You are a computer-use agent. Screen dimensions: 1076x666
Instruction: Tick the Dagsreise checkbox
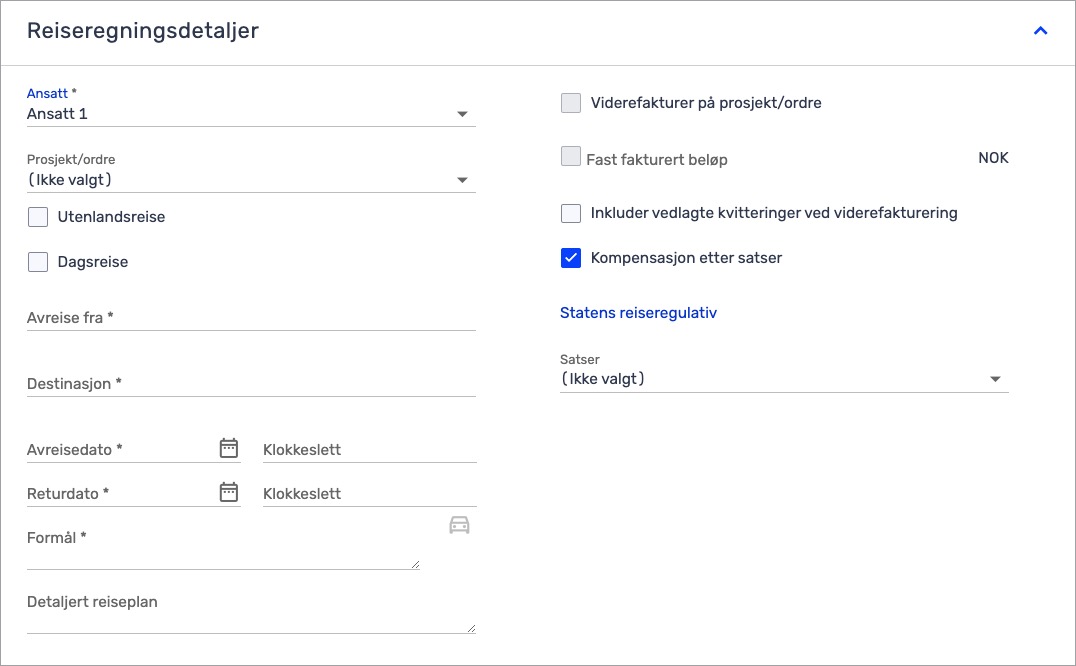click(38, 262)
